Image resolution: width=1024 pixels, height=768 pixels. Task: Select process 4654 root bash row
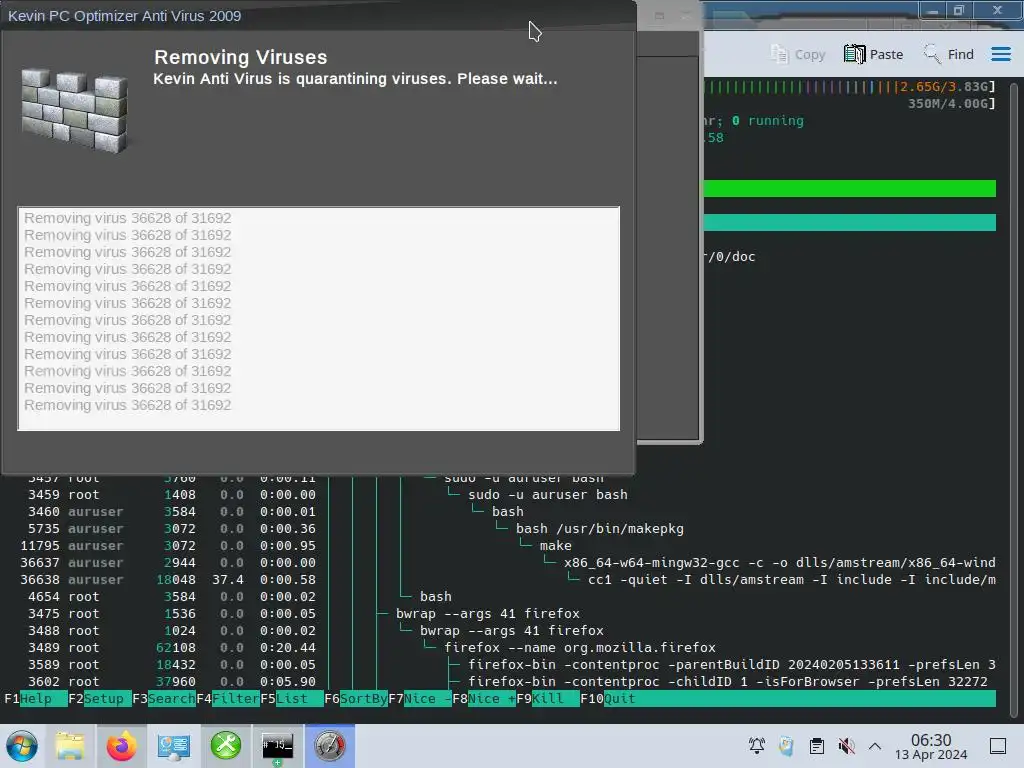(x=500, y=597)
